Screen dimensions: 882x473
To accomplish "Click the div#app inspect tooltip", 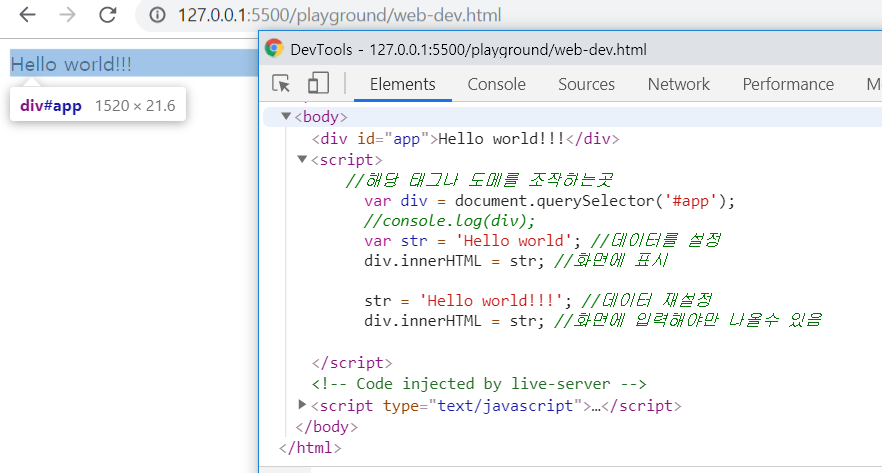I will 98,105.
